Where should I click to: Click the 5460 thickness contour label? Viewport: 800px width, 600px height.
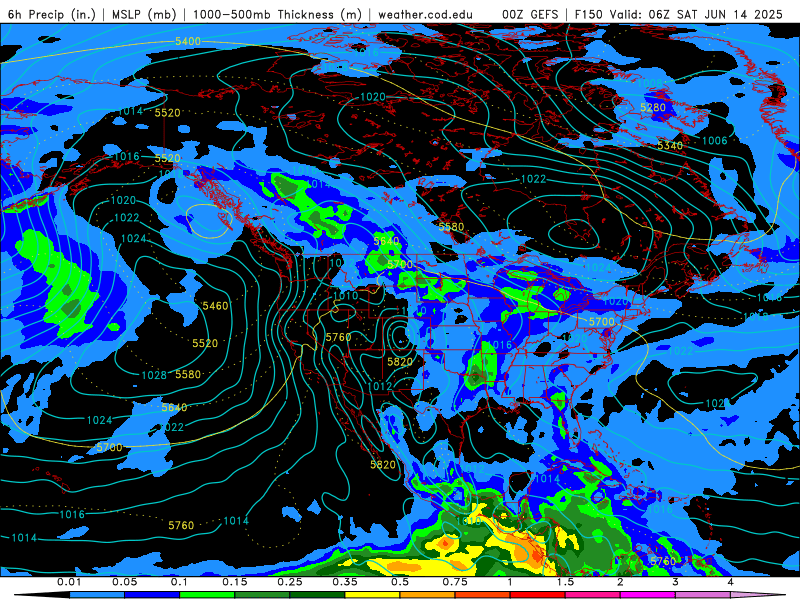(x=215, y=306)
